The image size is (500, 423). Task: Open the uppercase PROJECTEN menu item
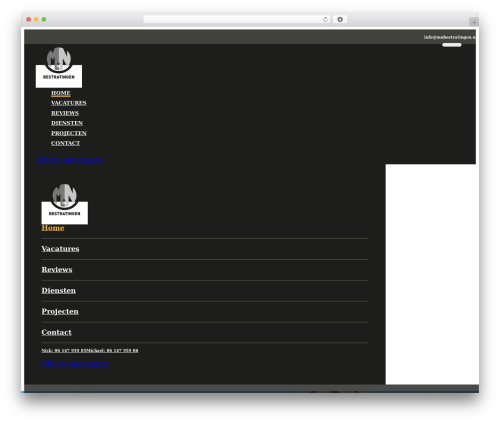point(69,133)
